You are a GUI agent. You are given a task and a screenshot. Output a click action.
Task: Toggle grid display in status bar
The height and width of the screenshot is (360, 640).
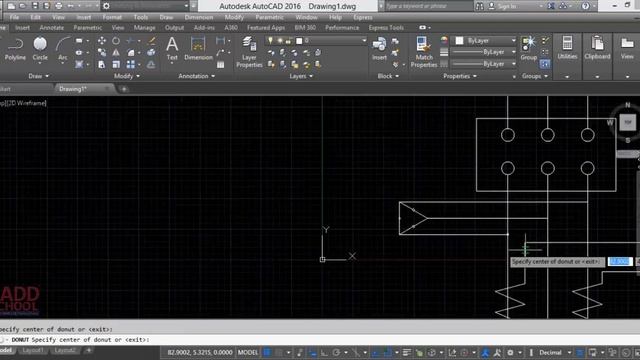pyautogui.click(x=268, y=352)
